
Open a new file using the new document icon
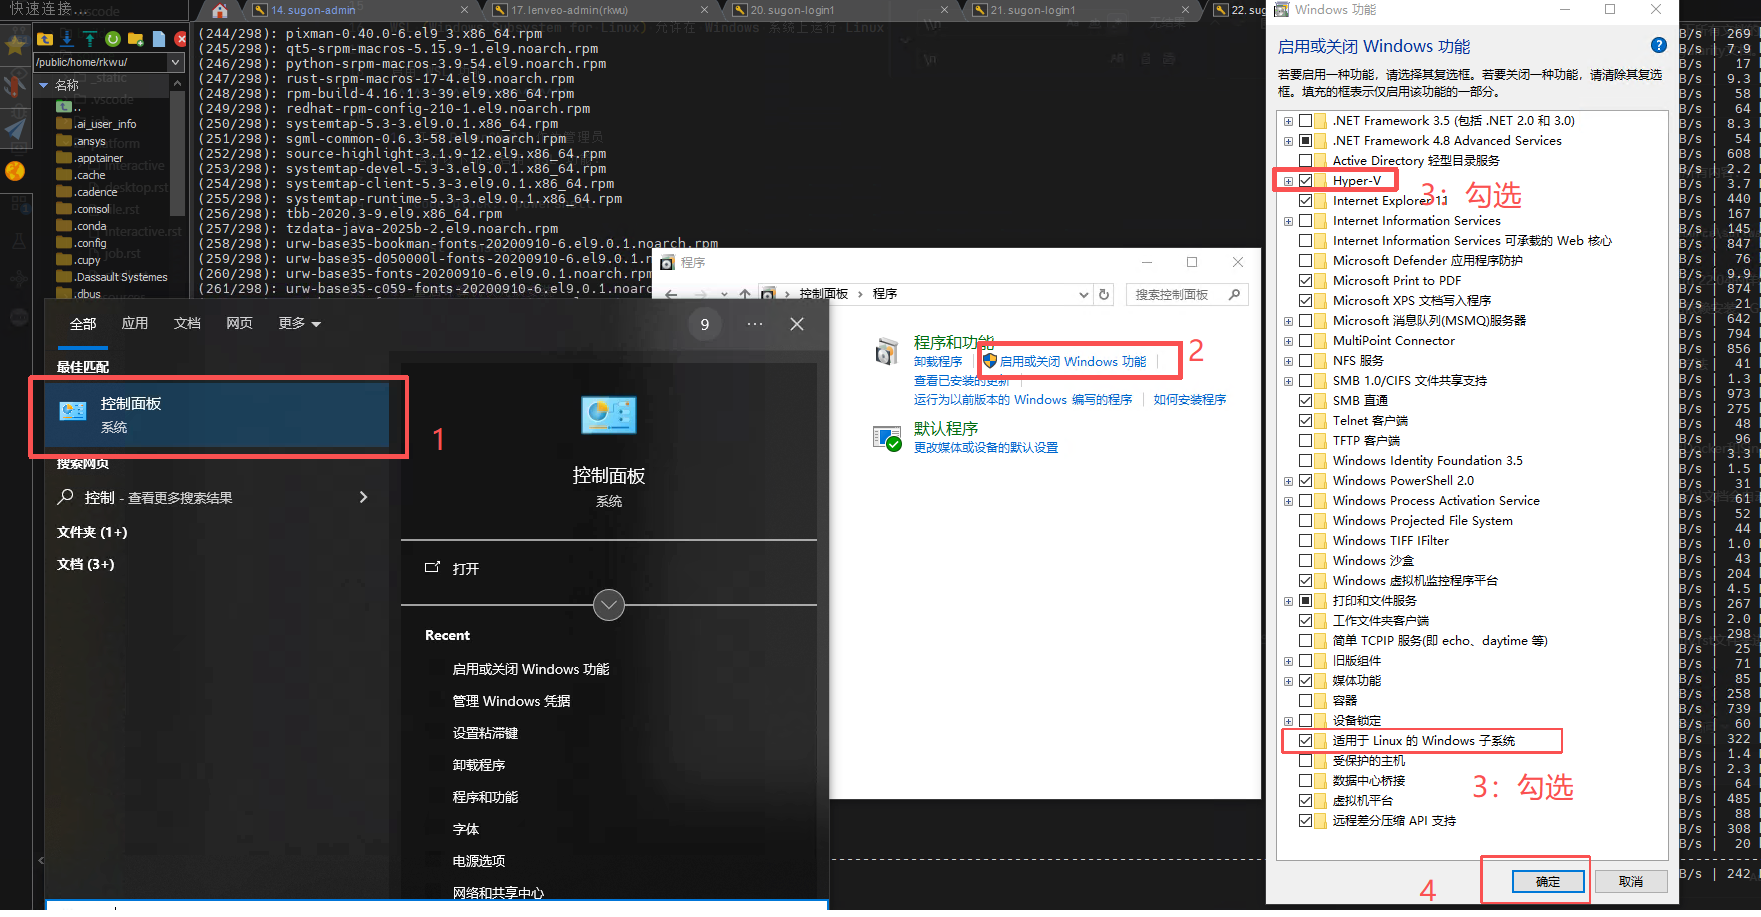point(160,39)
